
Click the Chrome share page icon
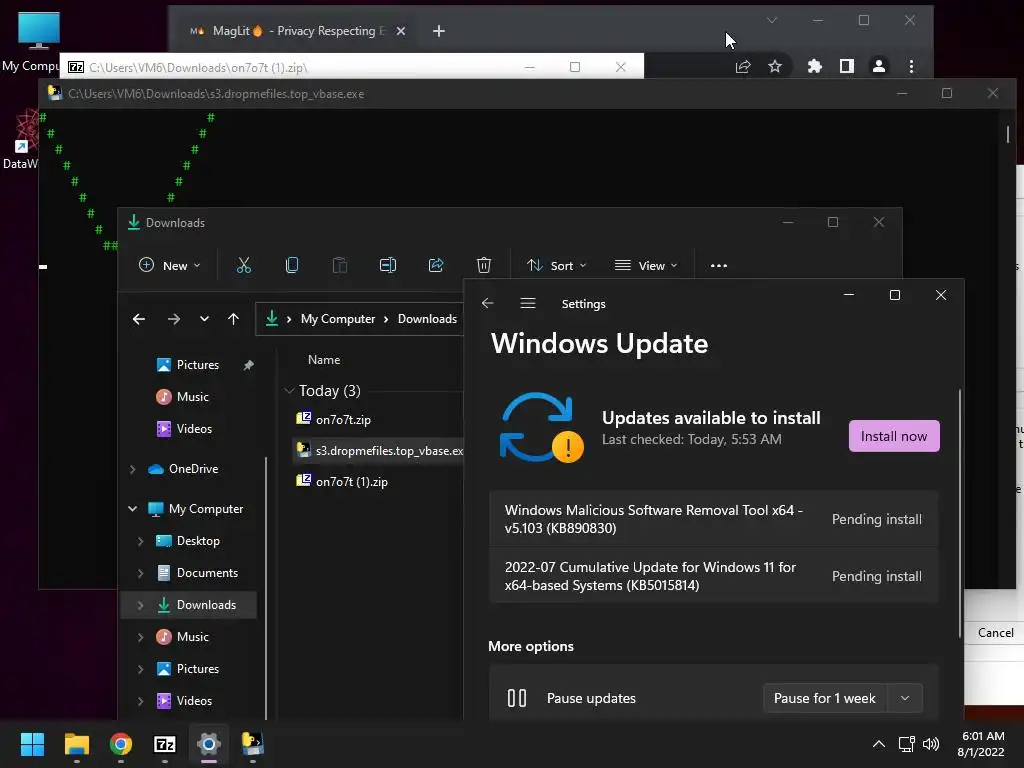tap(743, 66)
